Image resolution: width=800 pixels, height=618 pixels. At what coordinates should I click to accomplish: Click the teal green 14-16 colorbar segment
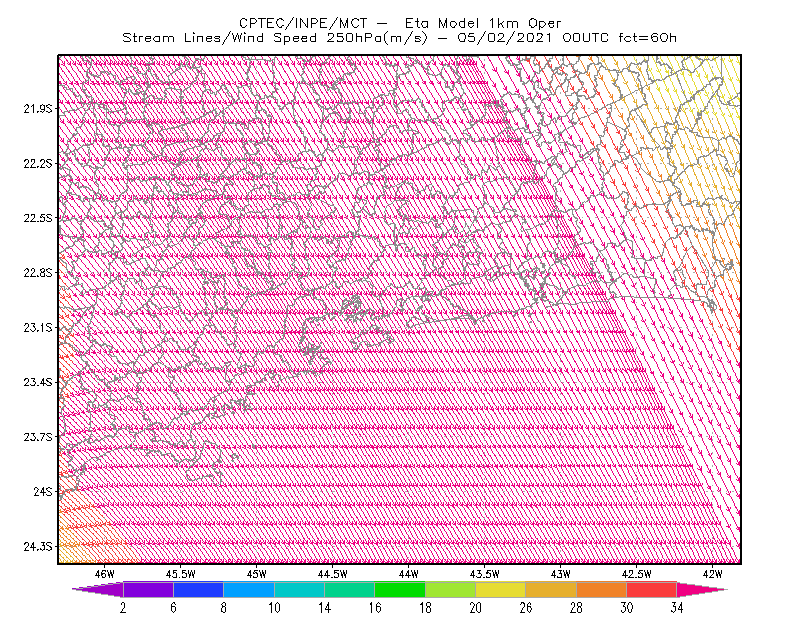tap(349, 589)
